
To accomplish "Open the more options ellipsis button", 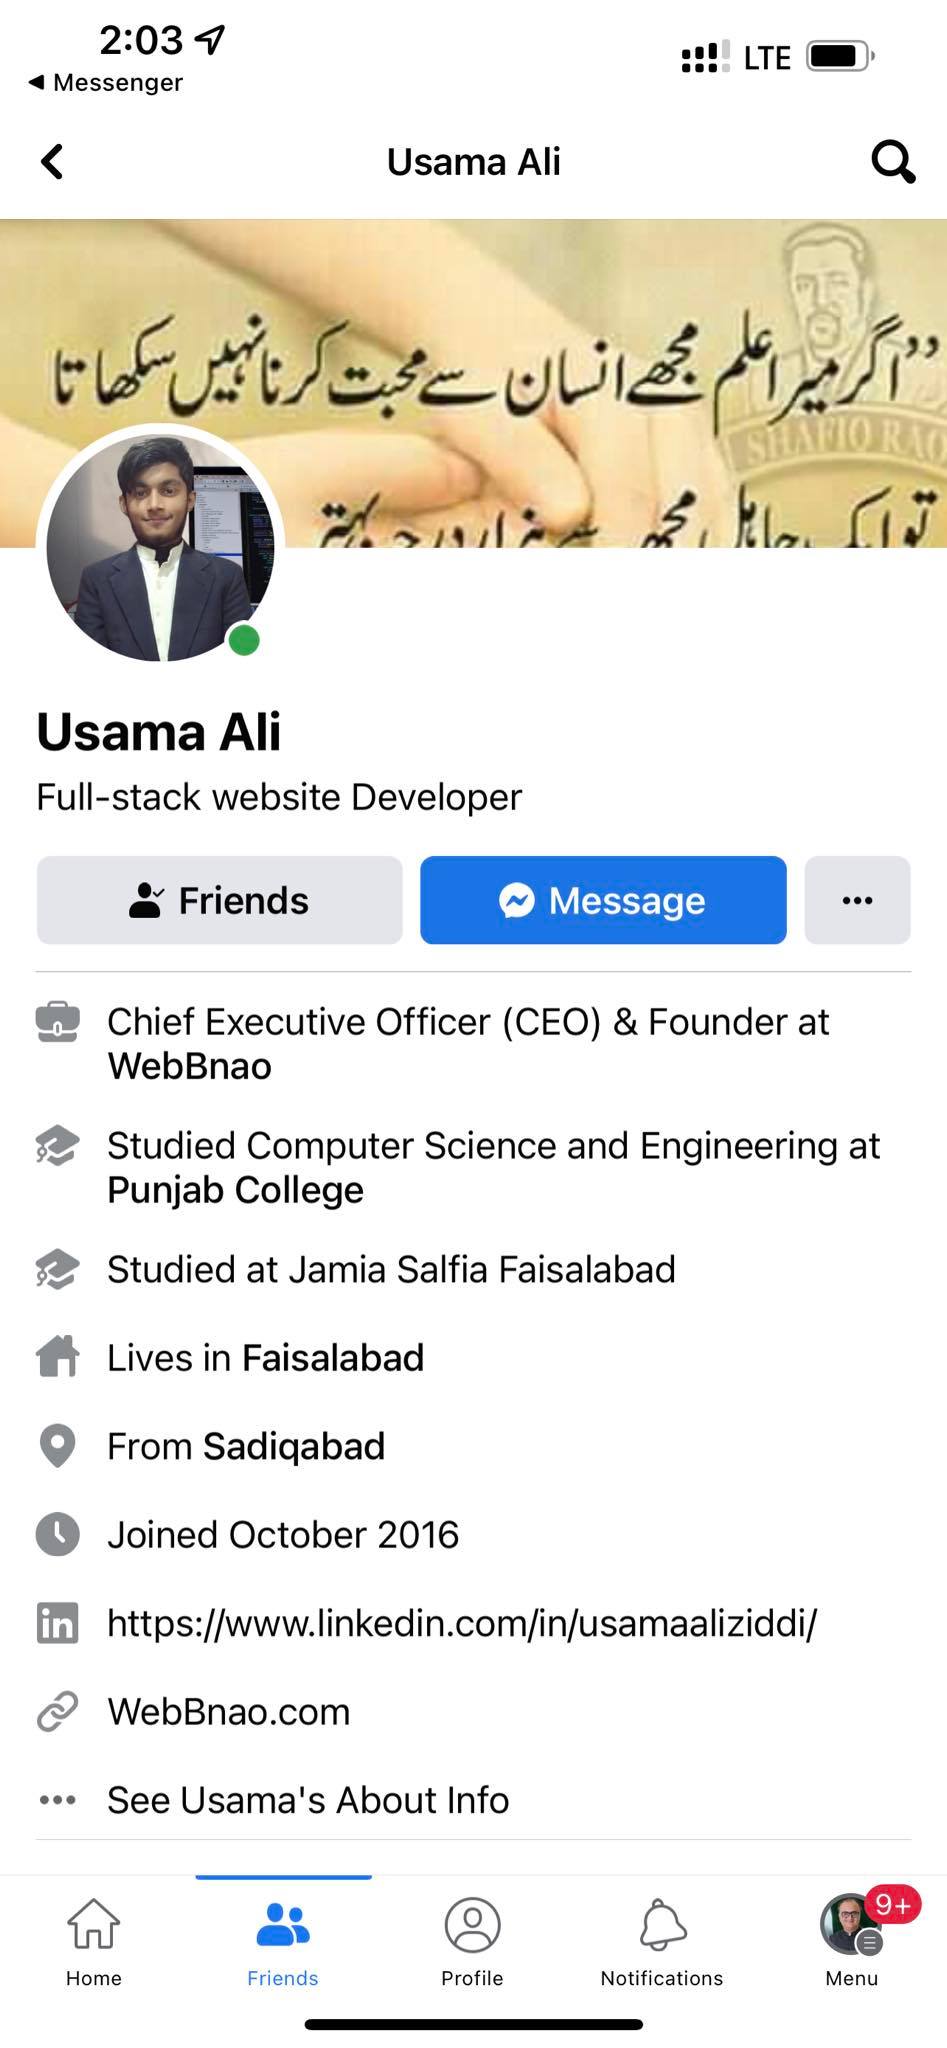I will [x=857, y=900].
